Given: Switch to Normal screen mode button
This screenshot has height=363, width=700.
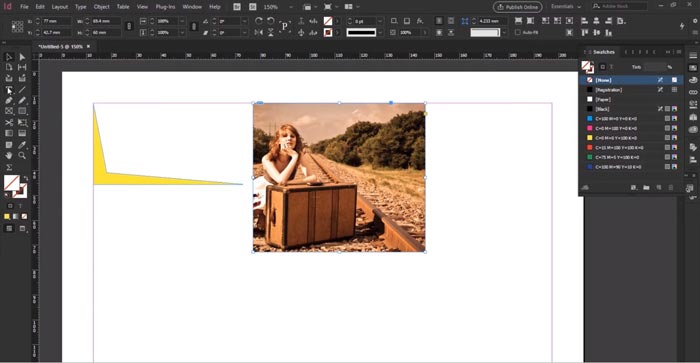Looking at the screenshot, I should [x=9, y=228].
